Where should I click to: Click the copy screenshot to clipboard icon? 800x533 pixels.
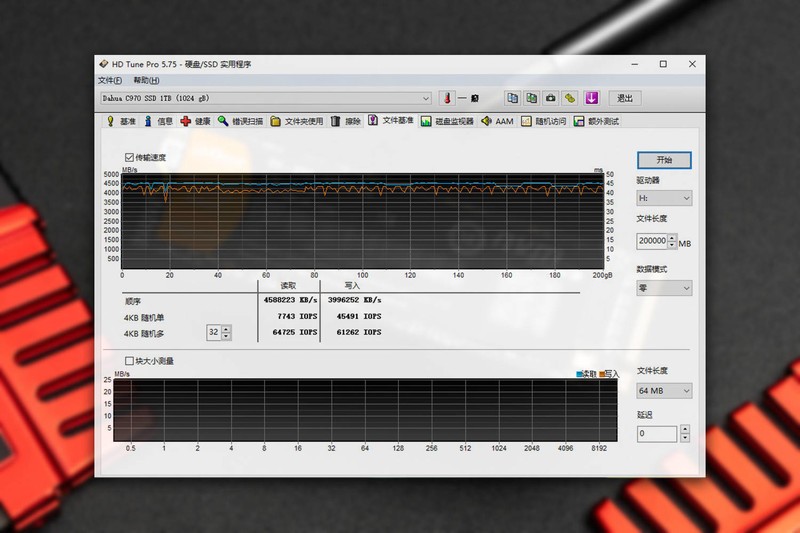point(532,98)
